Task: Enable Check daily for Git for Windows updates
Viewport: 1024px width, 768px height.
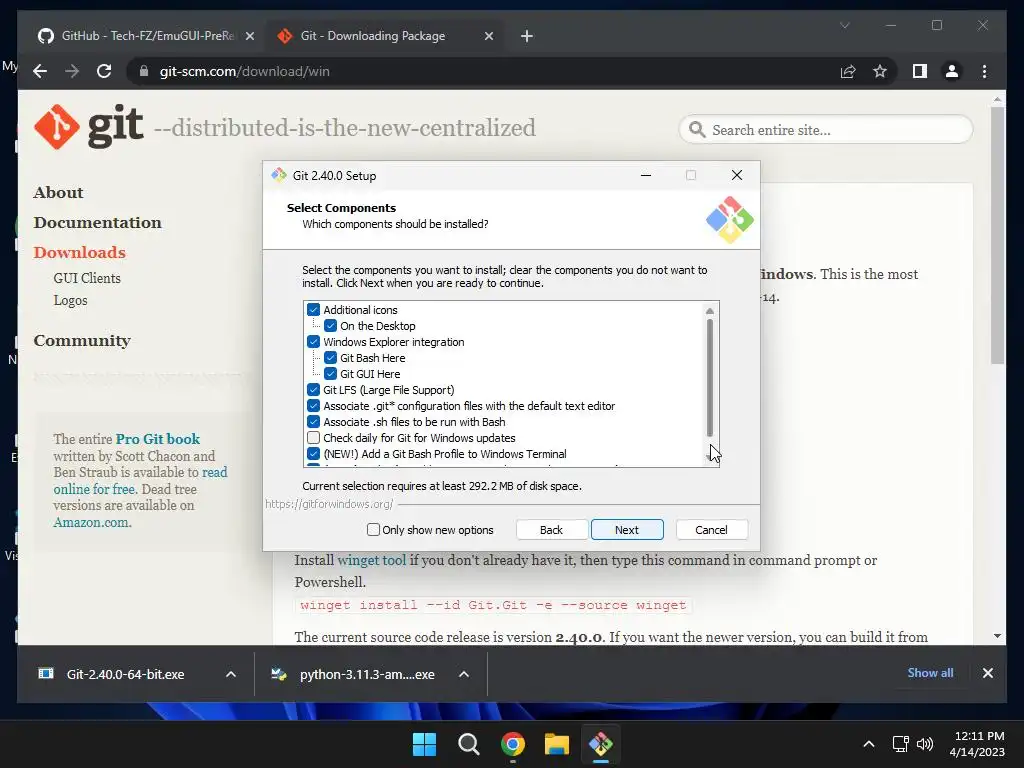Action: (313, 438)
